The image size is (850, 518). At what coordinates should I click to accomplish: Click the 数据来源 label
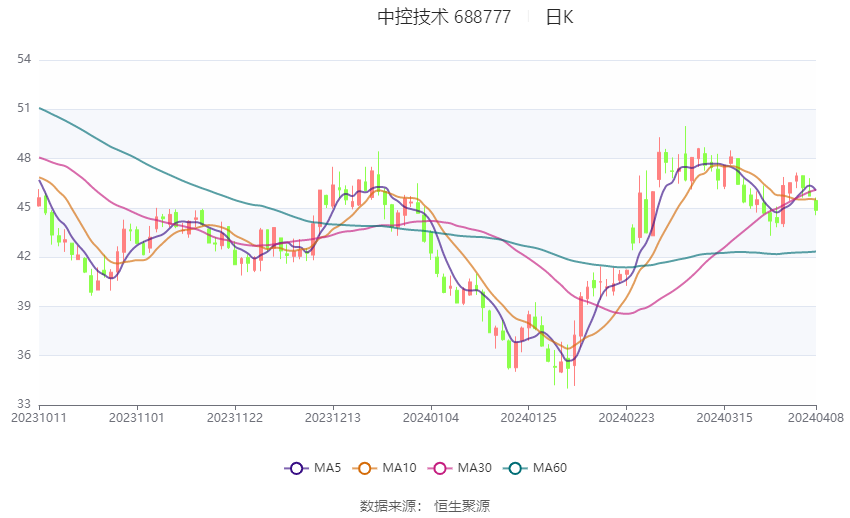[x=387, y=506]
